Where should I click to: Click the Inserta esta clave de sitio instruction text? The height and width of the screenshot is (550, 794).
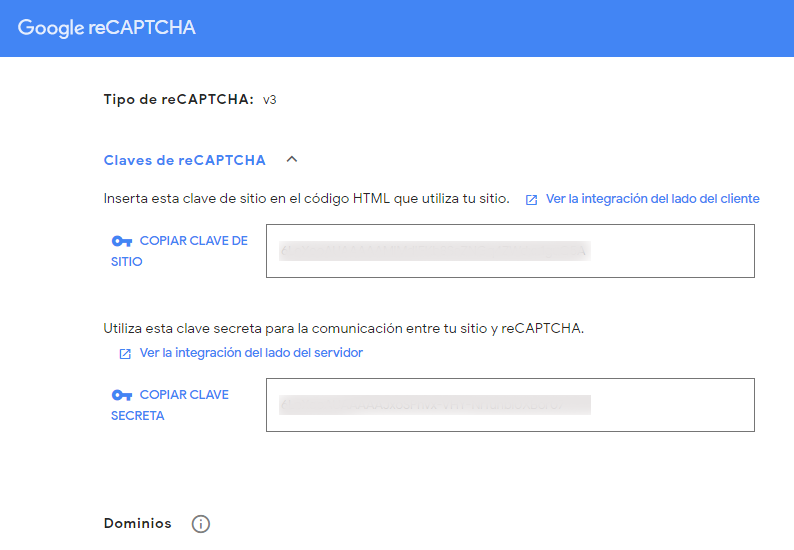tap(306, 199)
